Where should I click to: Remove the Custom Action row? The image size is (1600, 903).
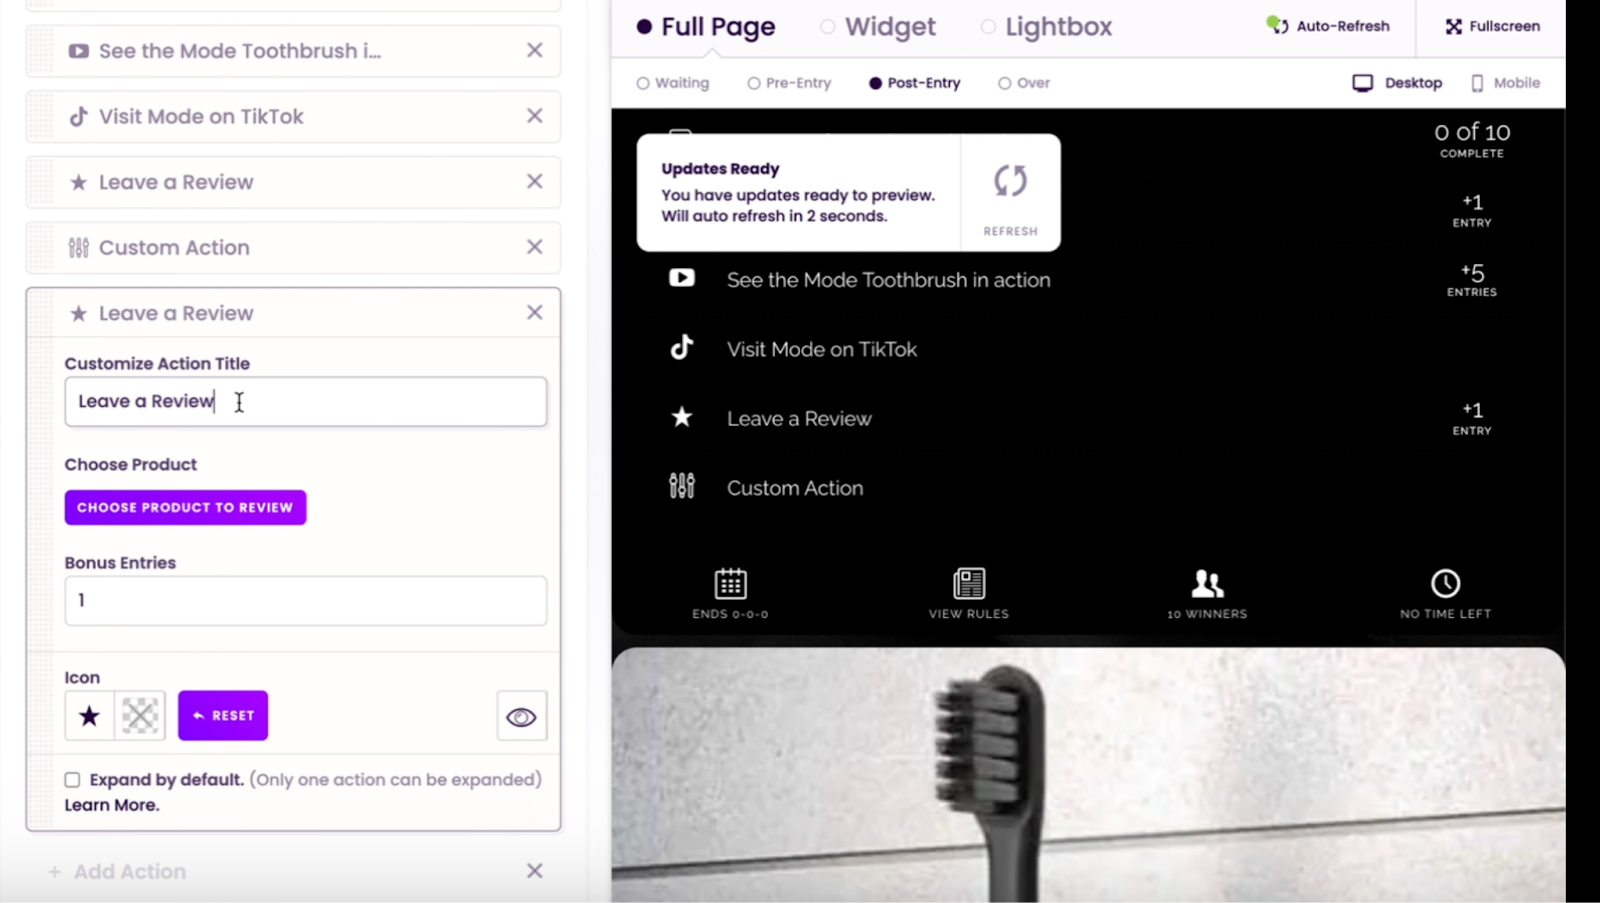coord(535,247)
